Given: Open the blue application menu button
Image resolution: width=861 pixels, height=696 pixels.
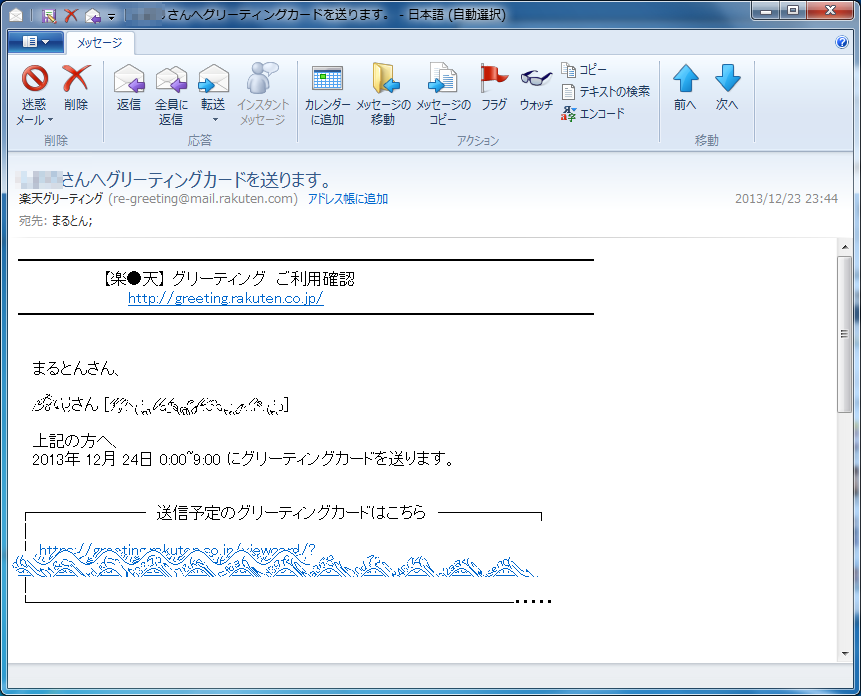Looking at the screenshot, I should coord(36,42).
